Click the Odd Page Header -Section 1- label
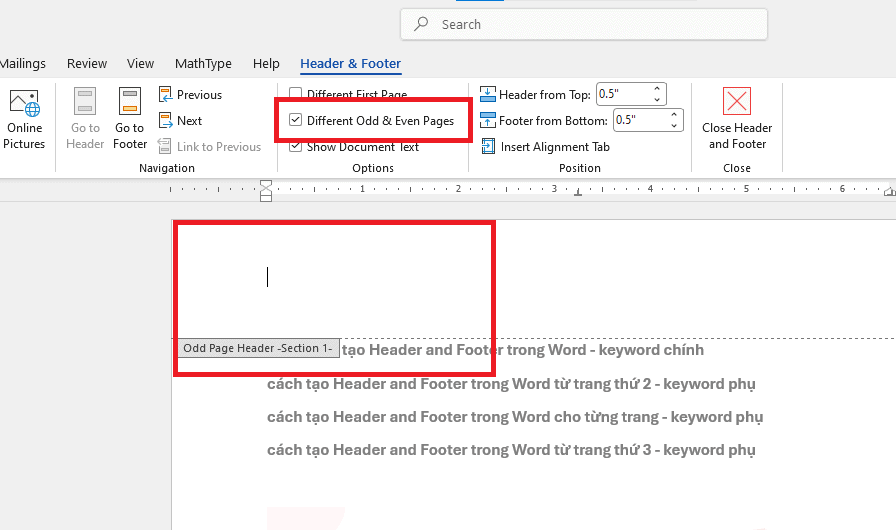Viewport: 896px width, 530px height. [258, 348]
